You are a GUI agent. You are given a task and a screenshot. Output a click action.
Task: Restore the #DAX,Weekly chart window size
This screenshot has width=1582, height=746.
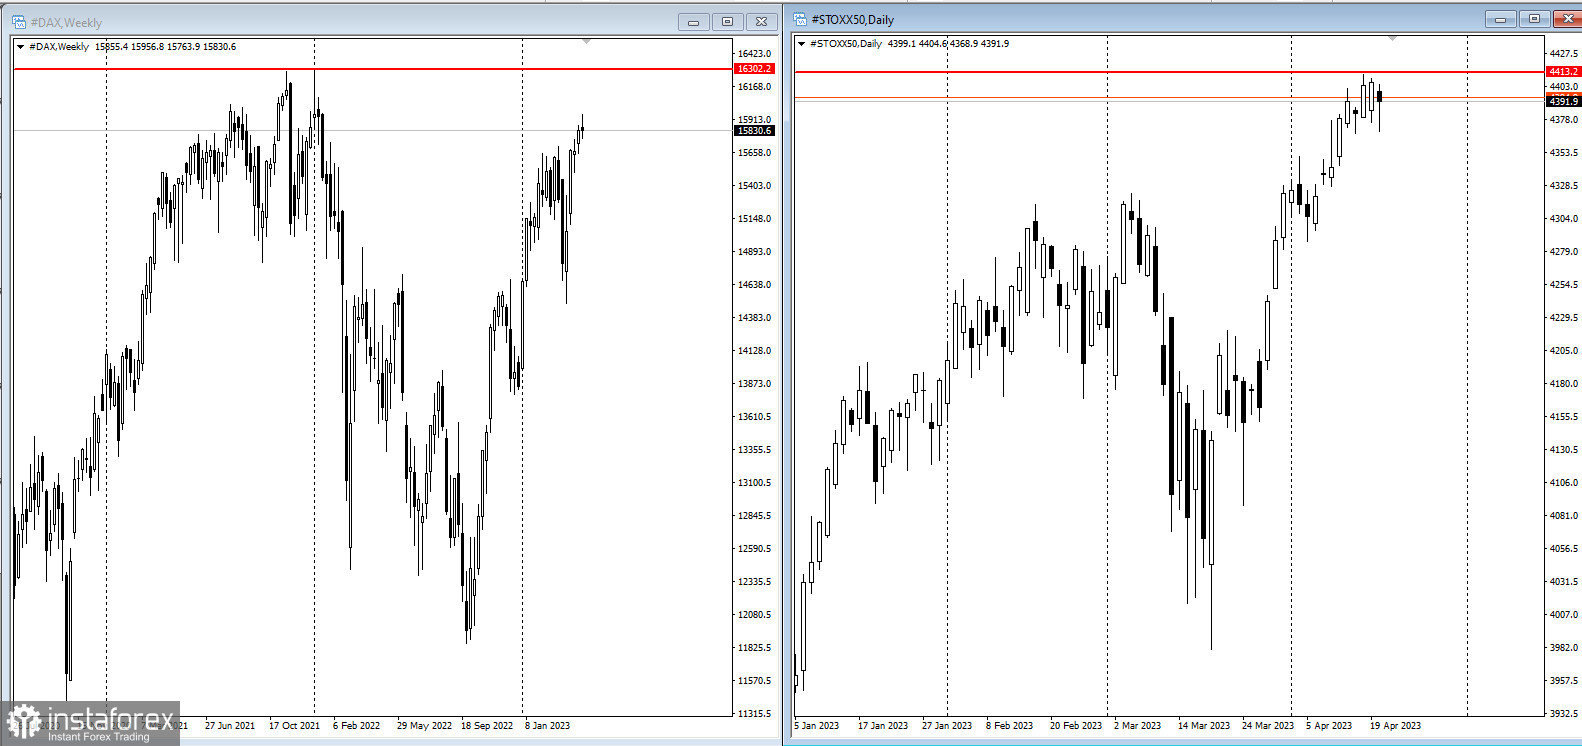click(727, 22)
